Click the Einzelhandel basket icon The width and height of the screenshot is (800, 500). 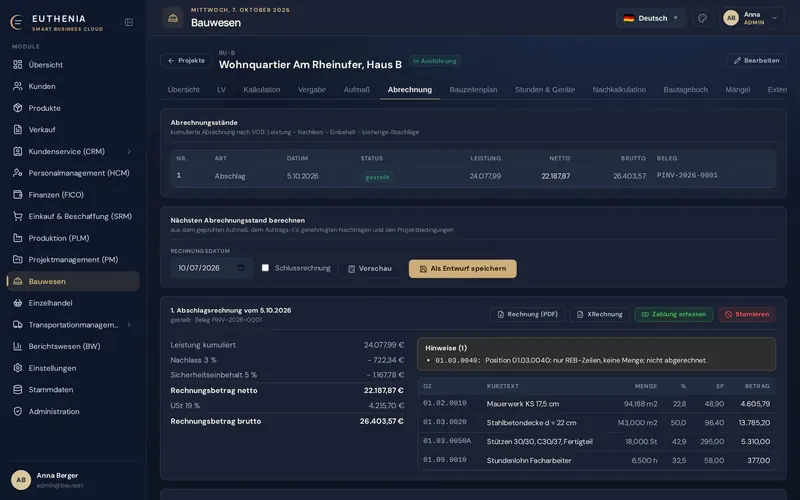pos(18,303)
